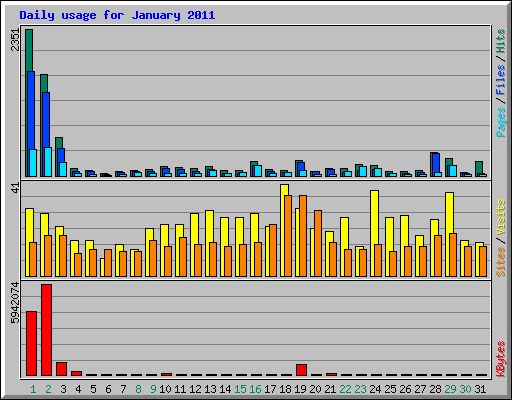Click day label 21 on the x-axis
The image size is (512, 400).
pyautogui.click(x=330, y=389)
